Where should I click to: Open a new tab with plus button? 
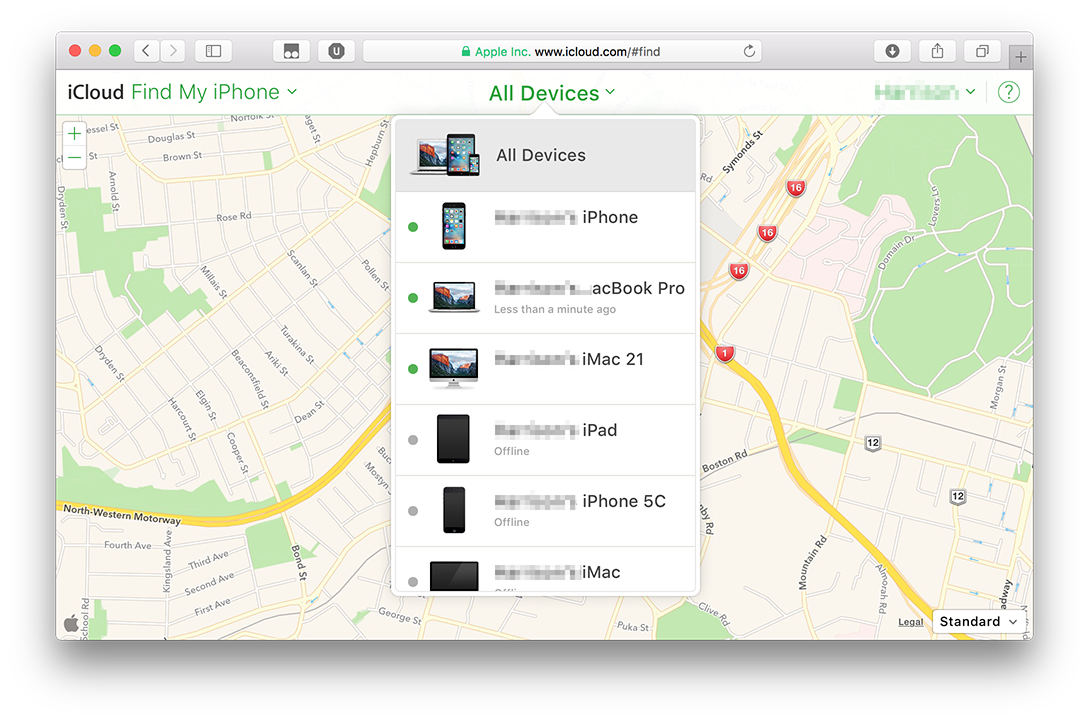[x=1020, y=57]
